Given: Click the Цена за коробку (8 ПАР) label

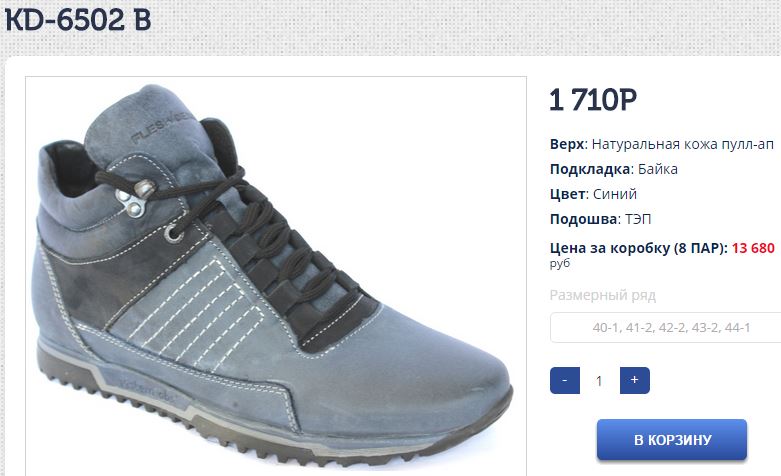Looking at the screenshot, I should click(639, 248).
